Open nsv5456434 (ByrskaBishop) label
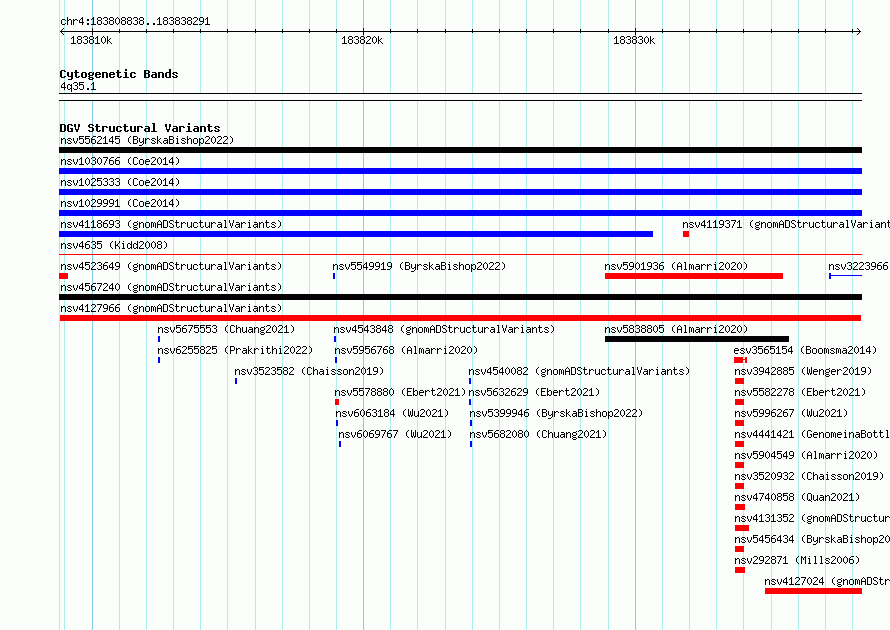 [x=812, y=539]
